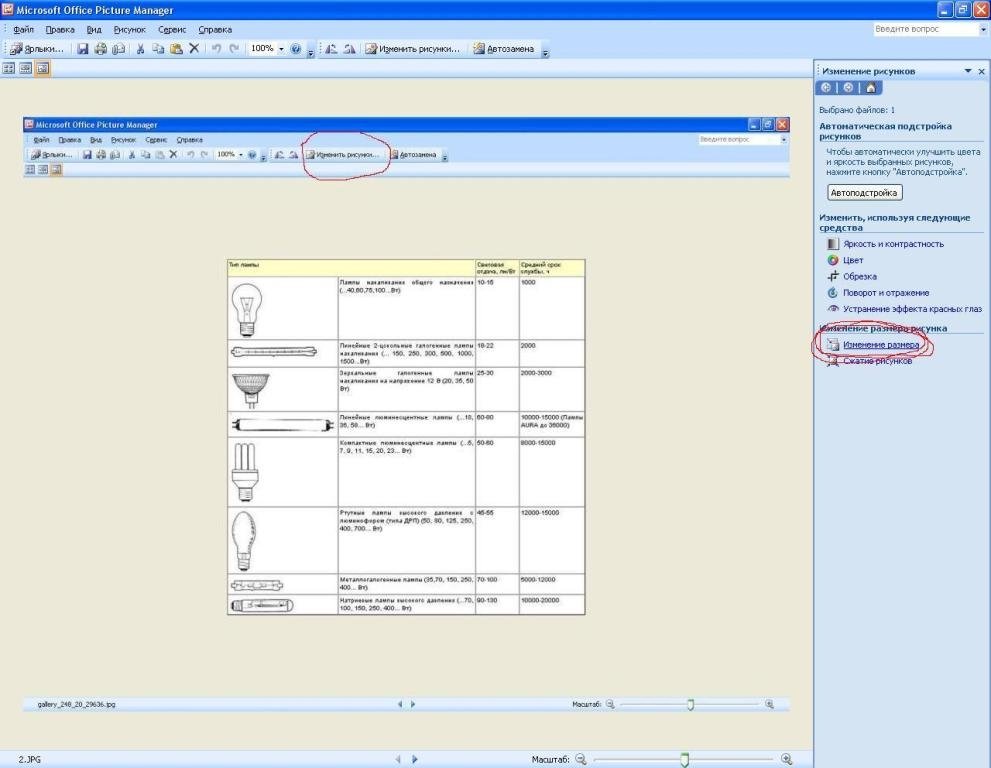Switch to thumbnail view
This screenshot has width=991, height=768.
(x=9, y=68)
